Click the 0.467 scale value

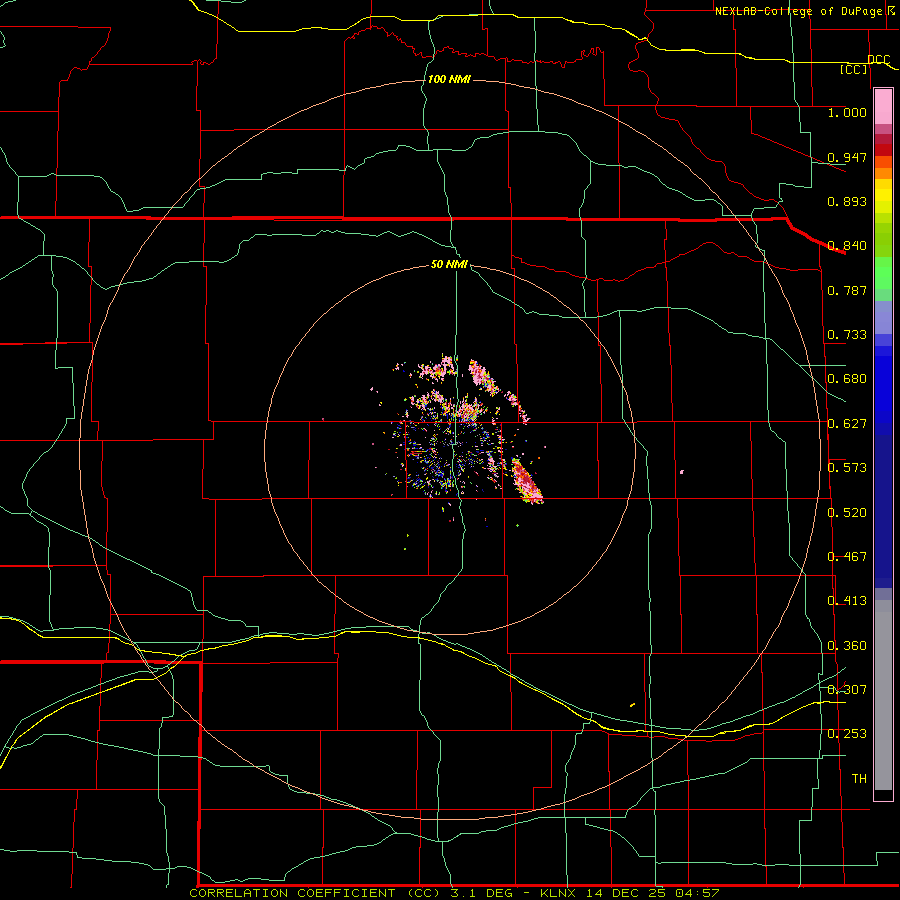(x=847, y=557)
